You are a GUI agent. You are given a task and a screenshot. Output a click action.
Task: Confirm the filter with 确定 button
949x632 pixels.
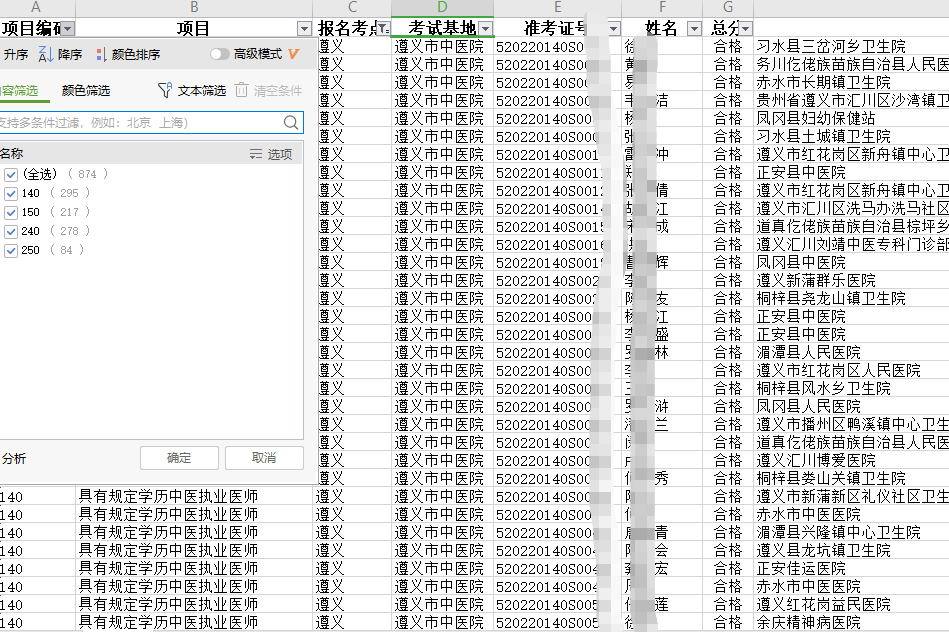tap(179, 457)
